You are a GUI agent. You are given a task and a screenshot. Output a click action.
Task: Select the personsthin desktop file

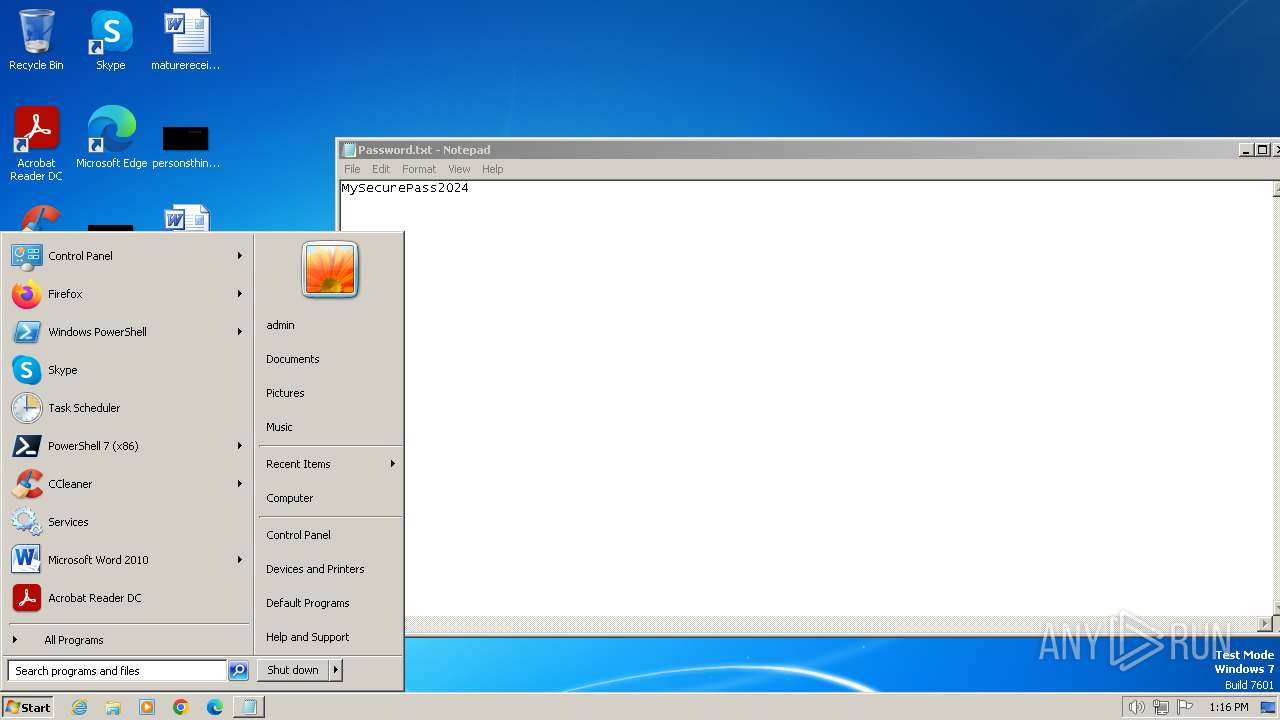click(186, 144)
